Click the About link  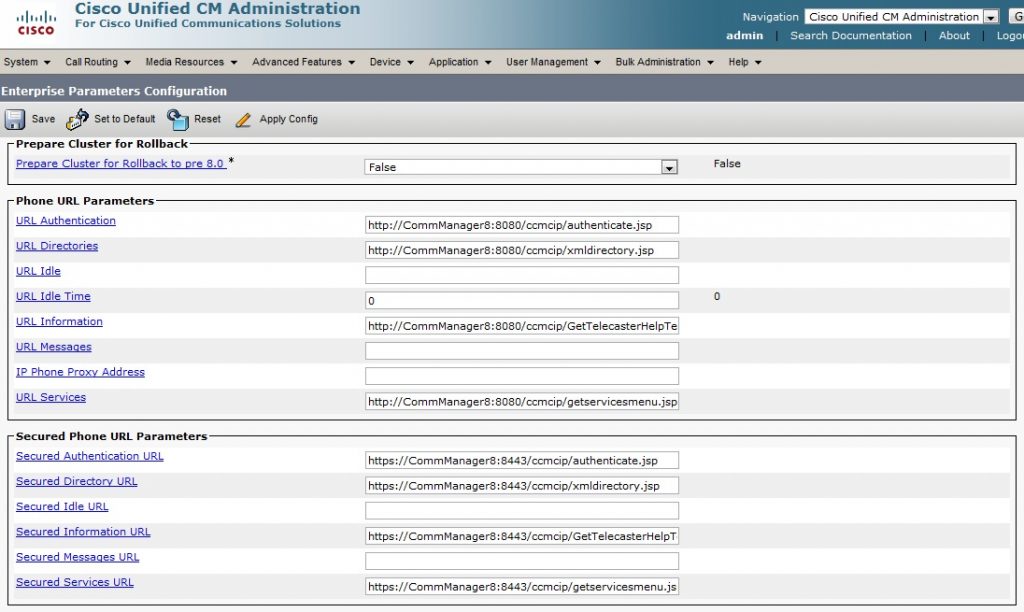click(x=954, y=35)
